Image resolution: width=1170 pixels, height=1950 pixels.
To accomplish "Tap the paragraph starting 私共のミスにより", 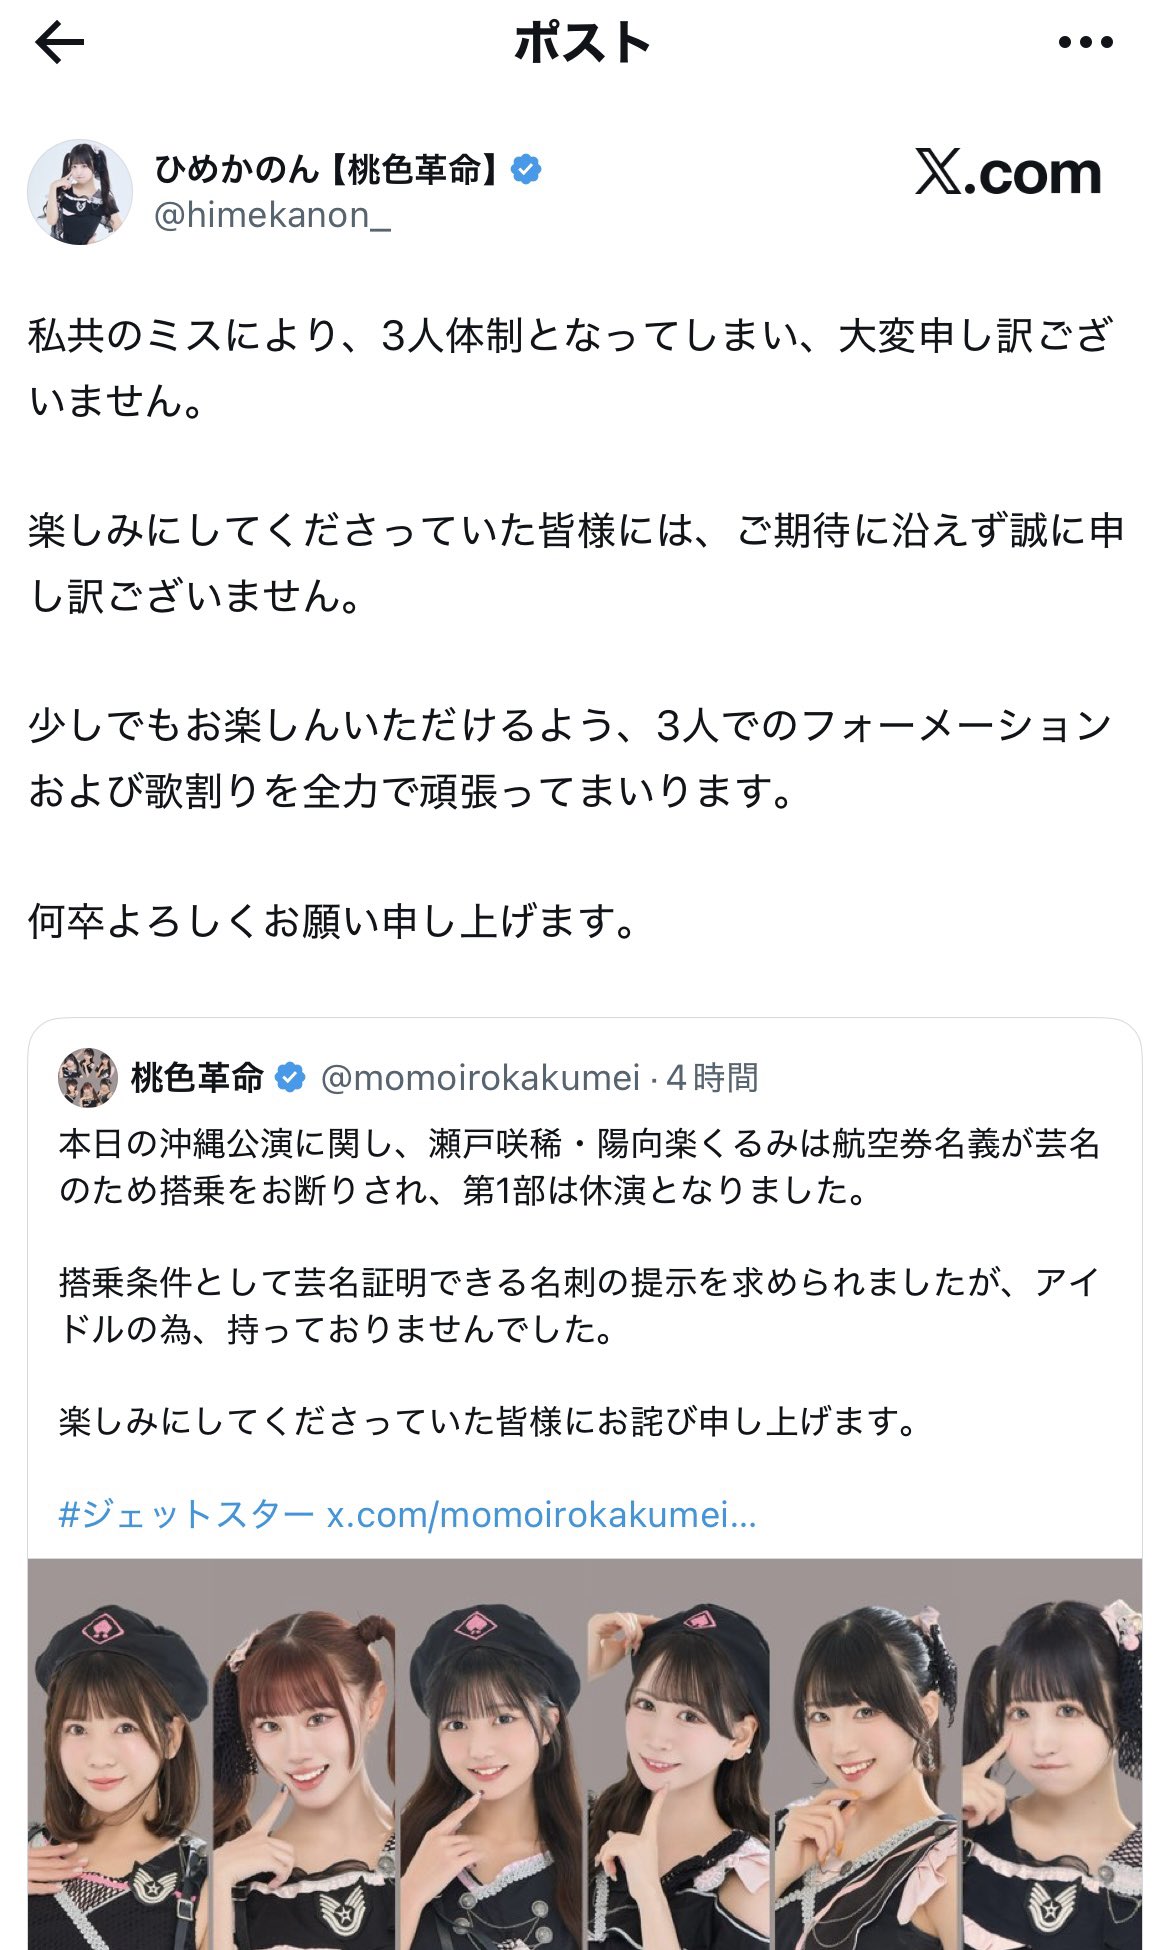I will click(570, 368).
